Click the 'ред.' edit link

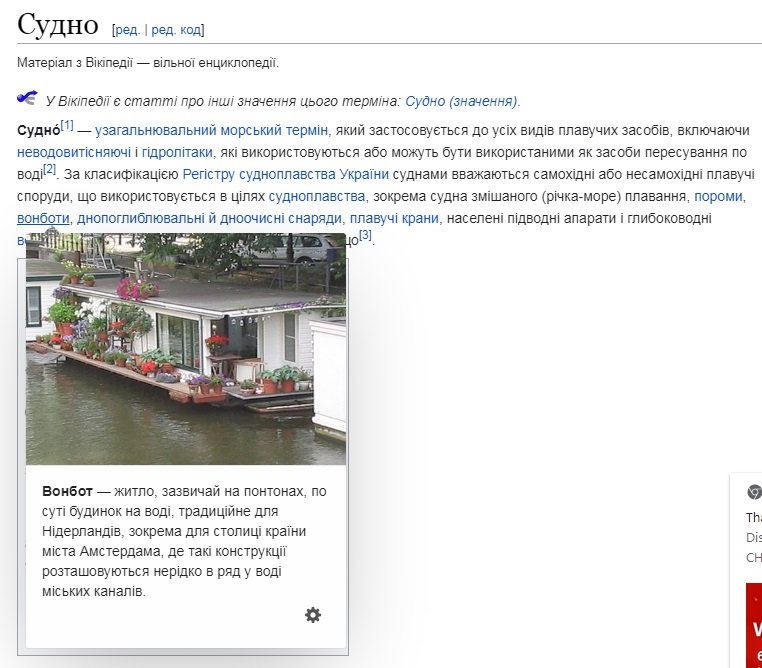pos(127,30)
